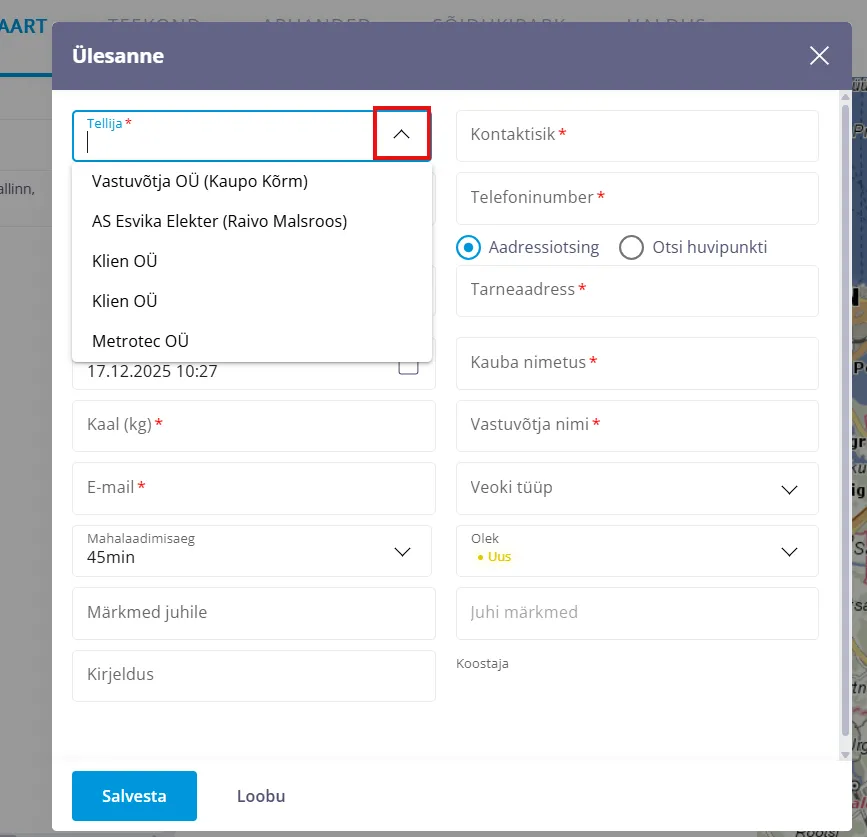Focus the Kontaktisik input field
This screenshot has height=837, width=867.
point(637,135)
